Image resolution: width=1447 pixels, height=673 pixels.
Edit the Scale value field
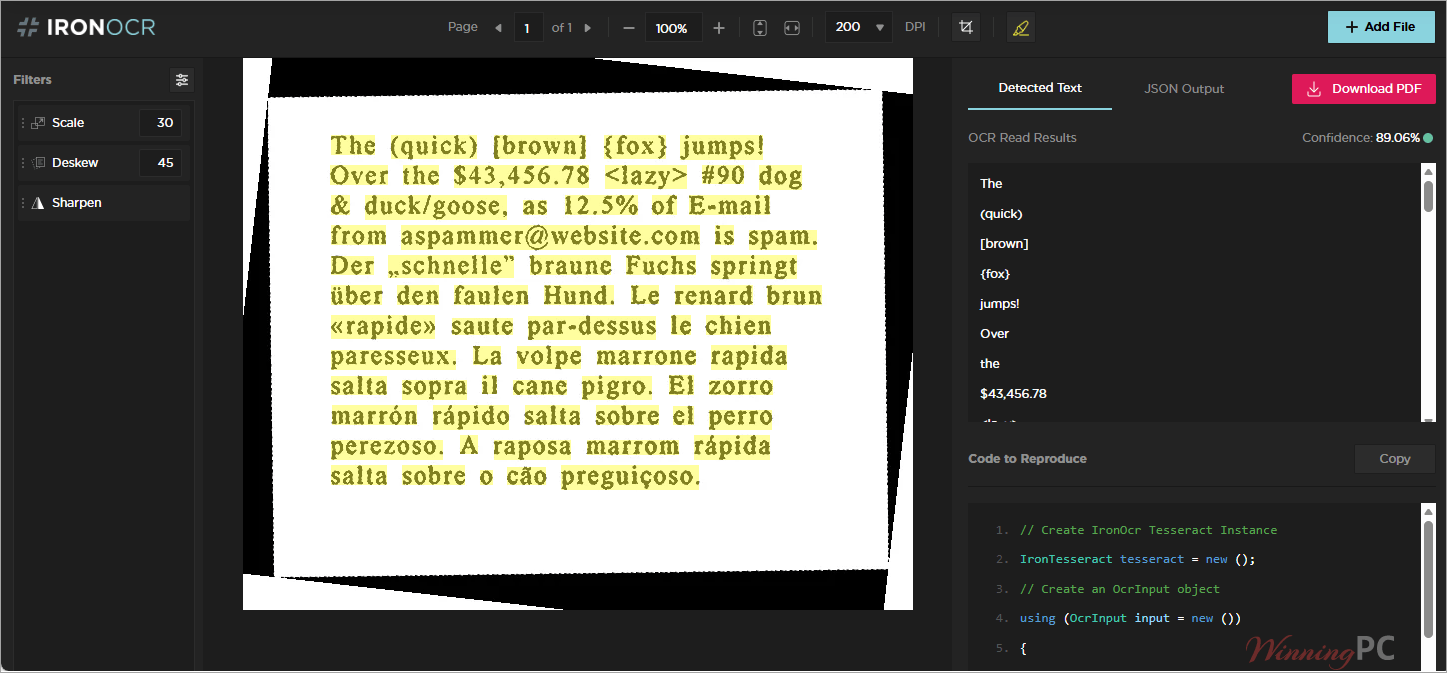point(161,123)
